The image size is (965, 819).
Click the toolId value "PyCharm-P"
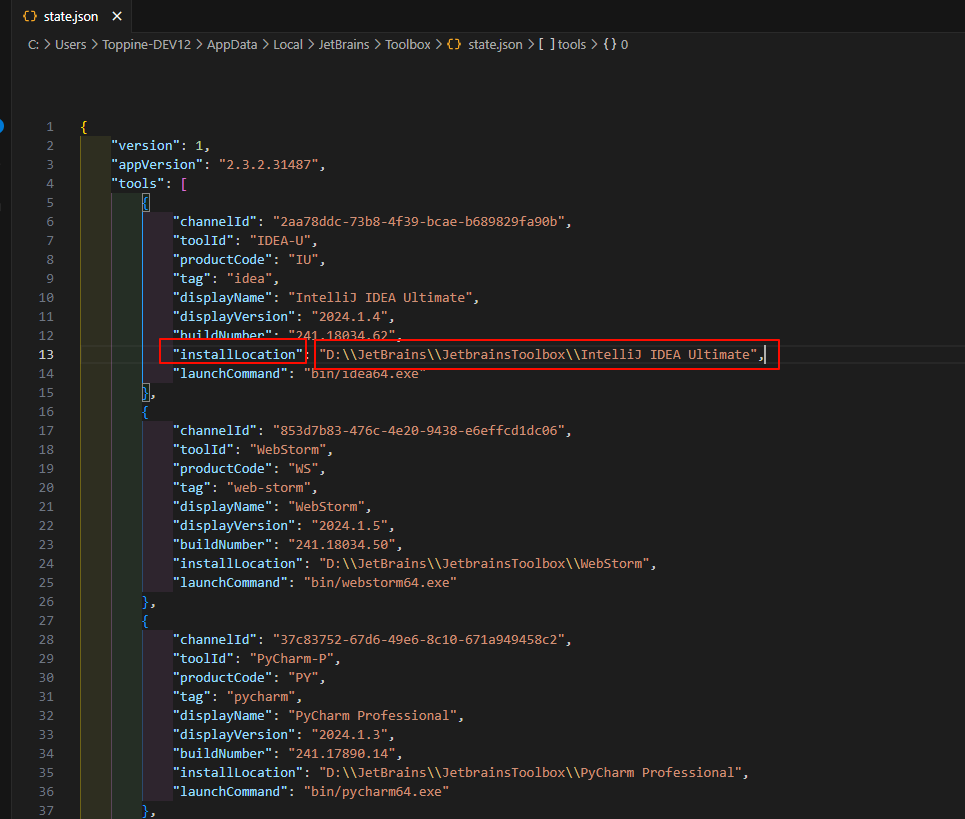point(292,659)
